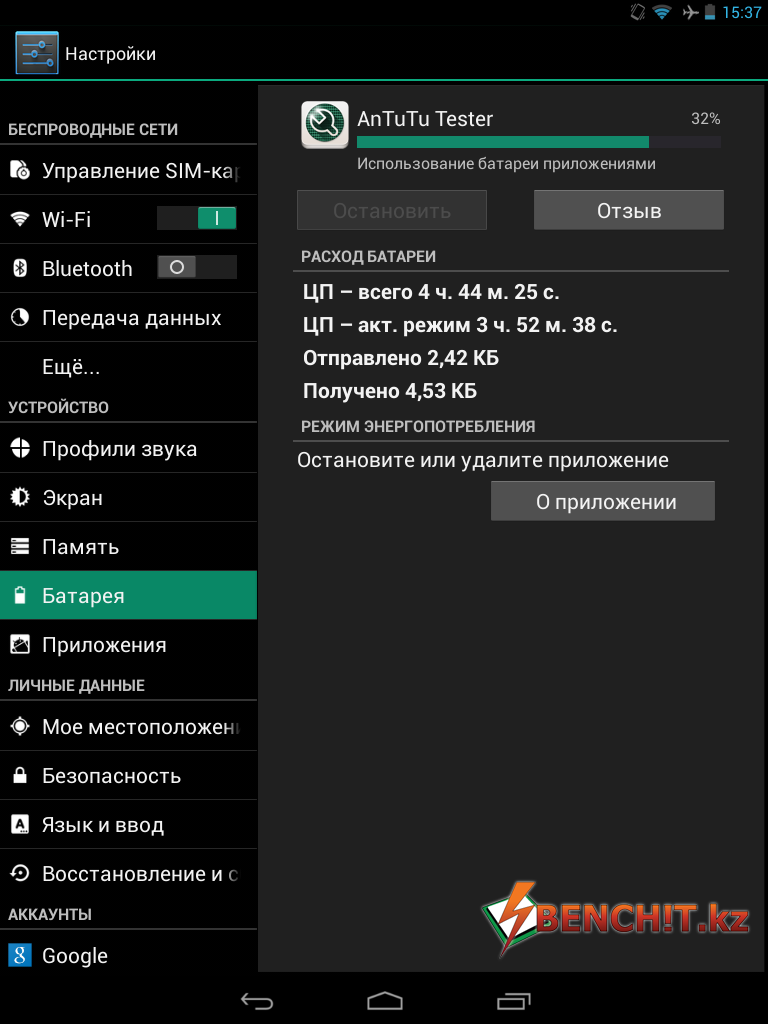The image size is (768, 1024).
Task: Click the AnTuTu battery usage progress bar
Action: [x=539, y=142]
